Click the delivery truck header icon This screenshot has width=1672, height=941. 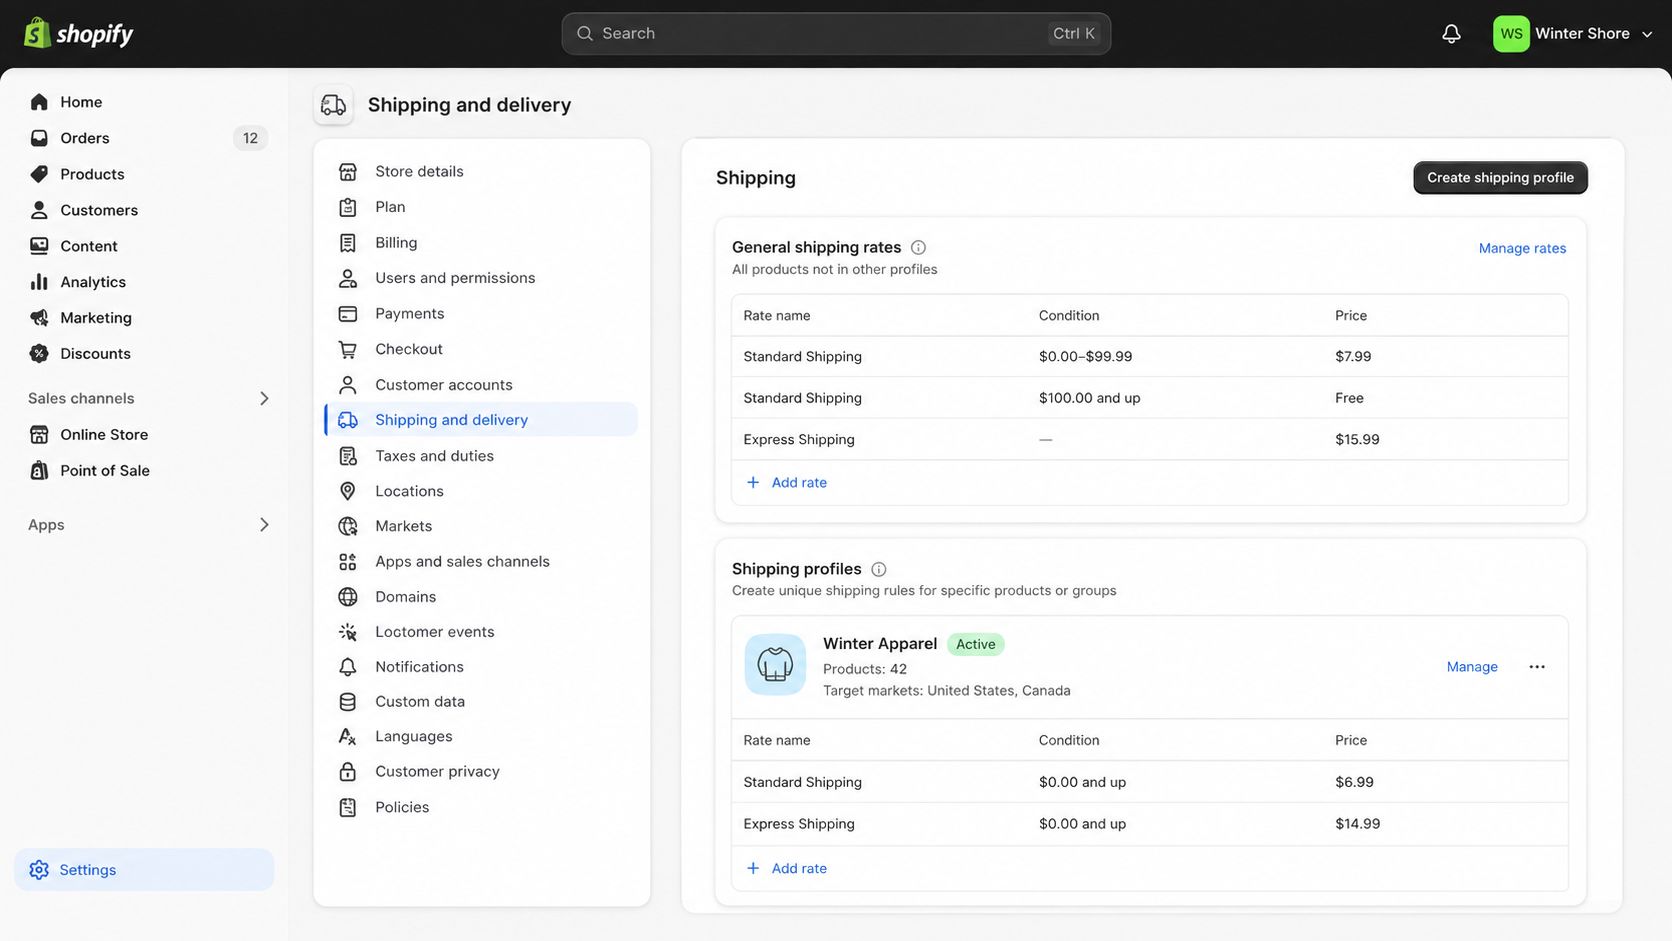333,105
